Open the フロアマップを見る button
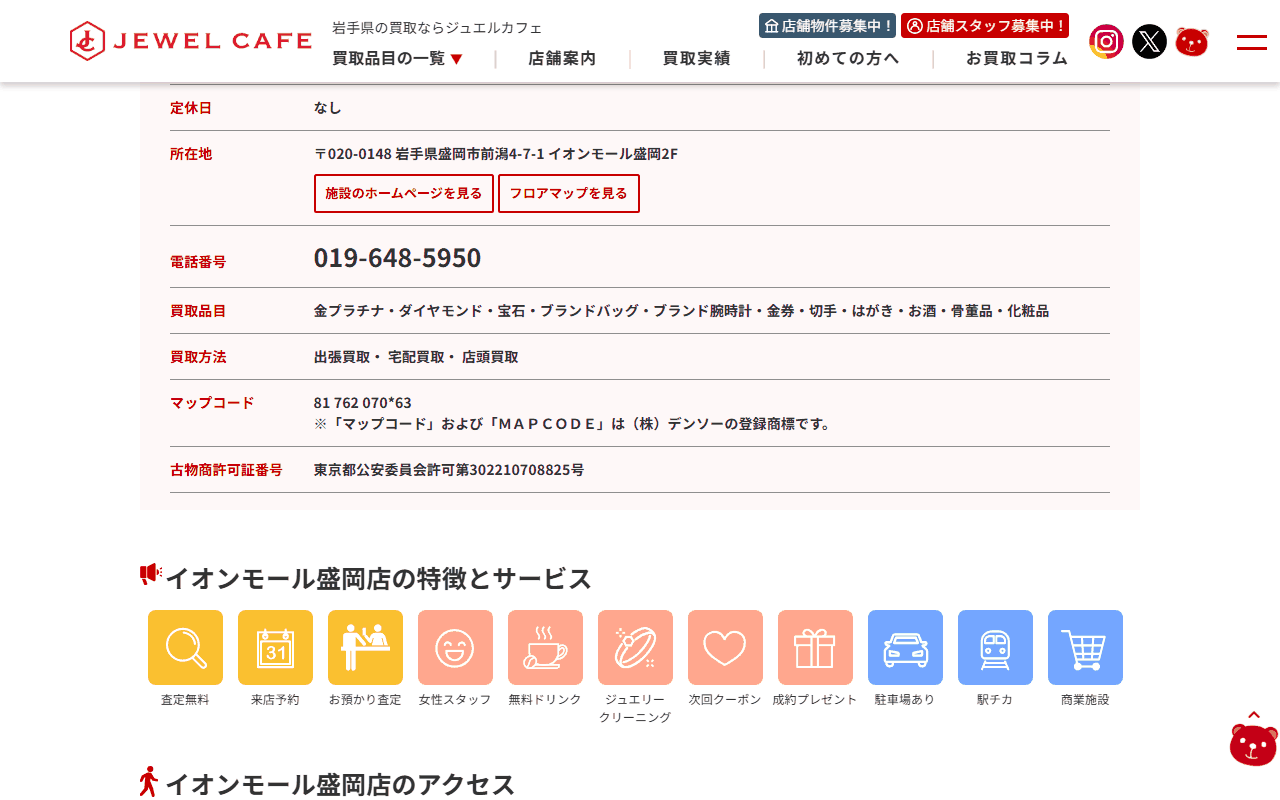 tap(569, 193)
